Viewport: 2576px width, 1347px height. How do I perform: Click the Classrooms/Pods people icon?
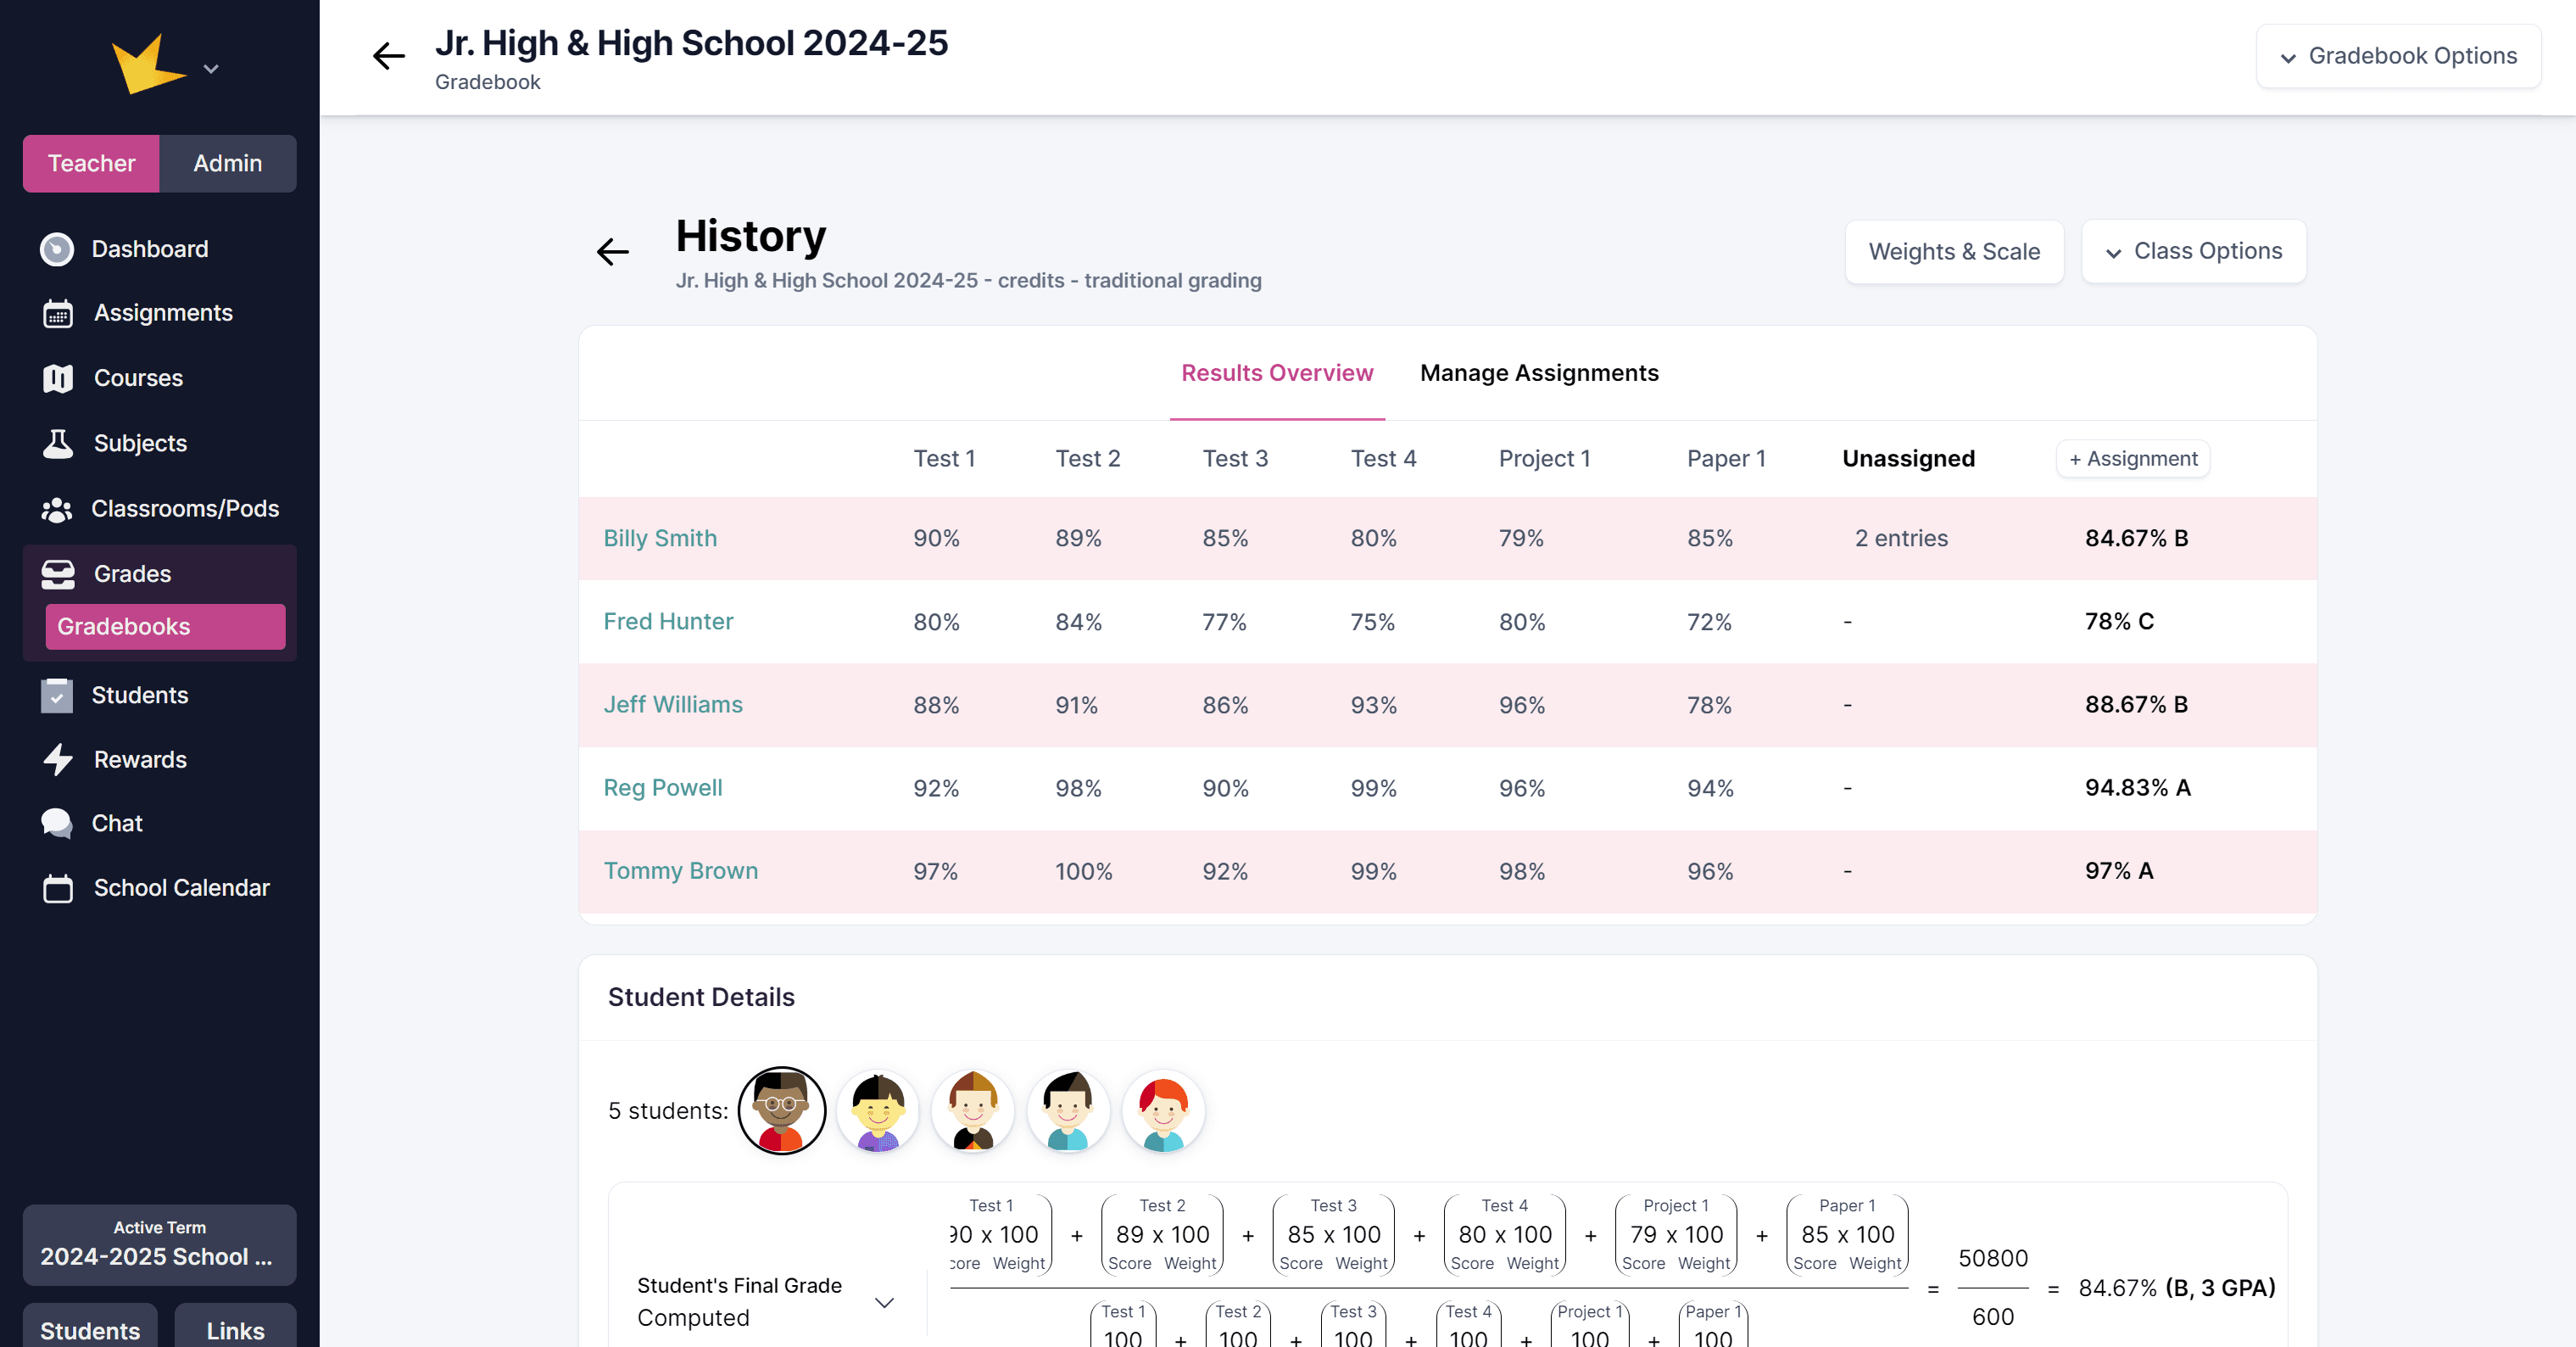point(57,509)
